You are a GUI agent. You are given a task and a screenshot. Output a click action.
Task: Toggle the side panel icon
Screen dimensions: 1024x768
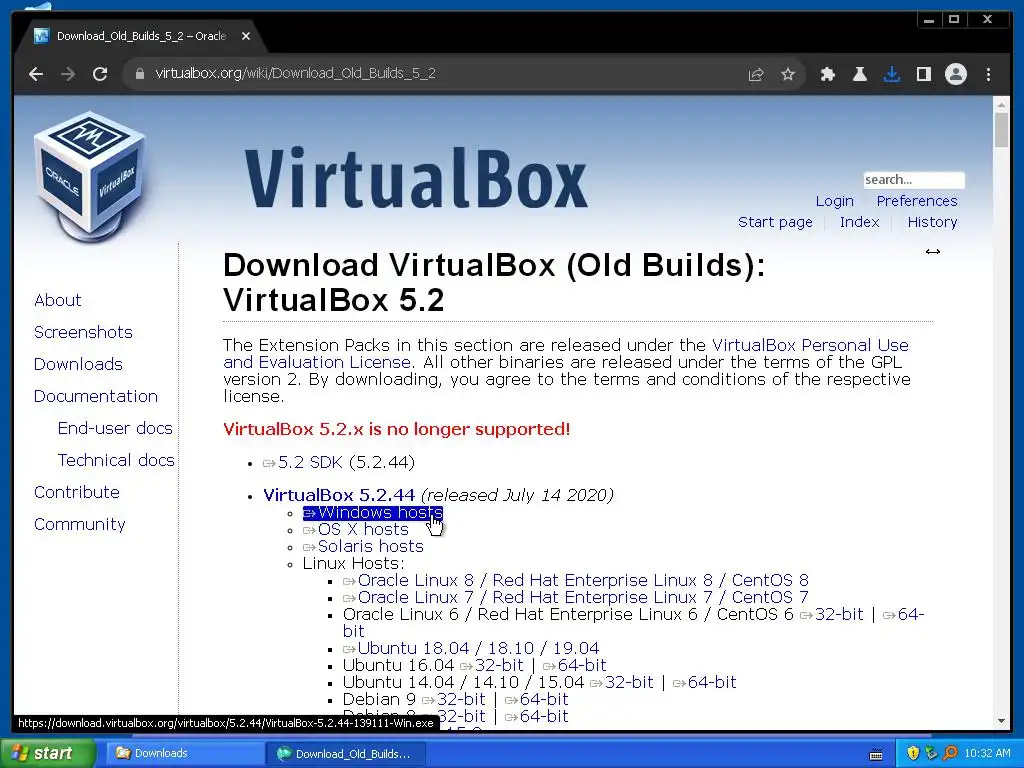(923, 74)
